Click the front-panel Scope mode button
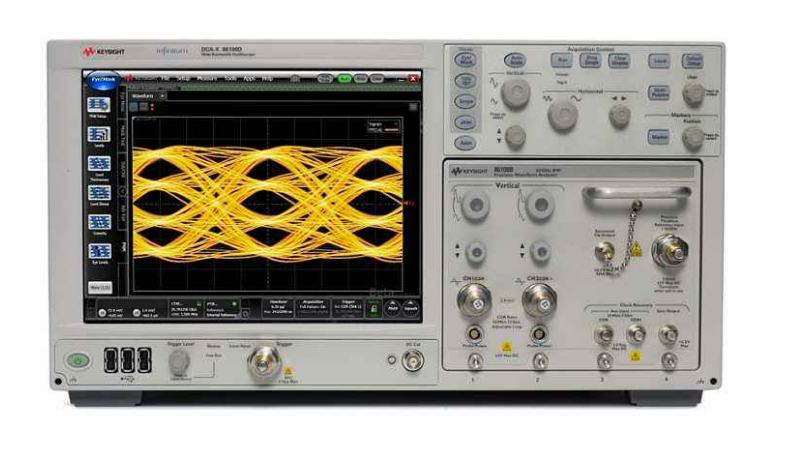810x473 pixels. point(465,102)
